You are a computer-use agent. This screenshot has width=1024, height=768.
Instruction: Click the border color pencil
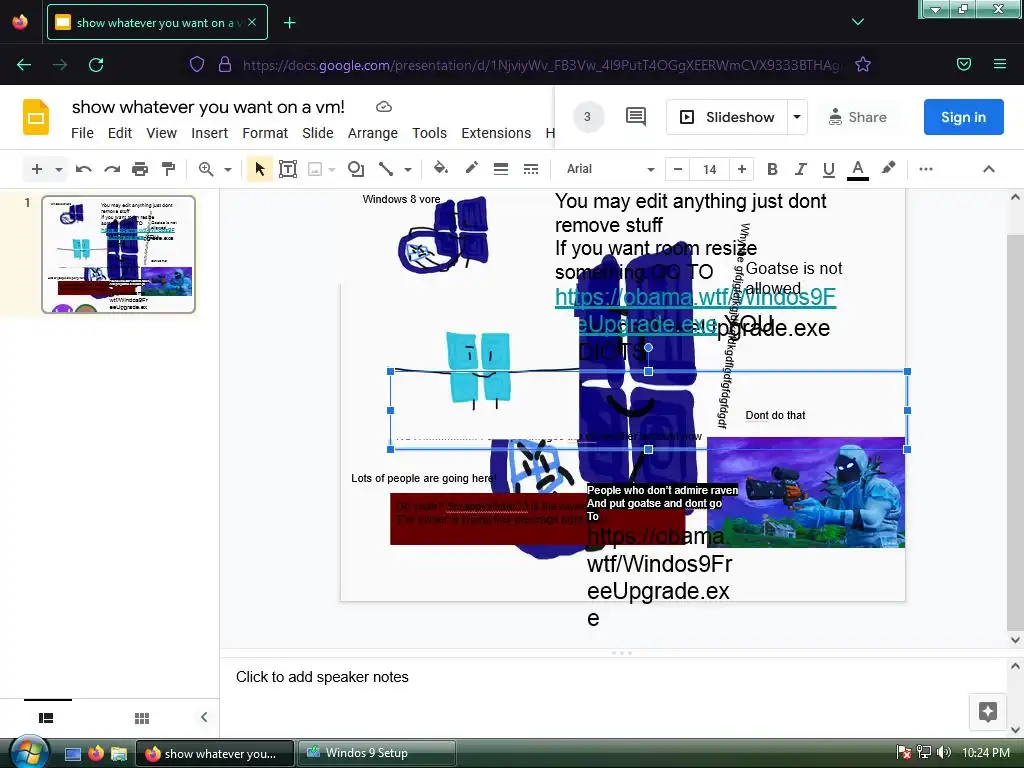coord(471,168)
